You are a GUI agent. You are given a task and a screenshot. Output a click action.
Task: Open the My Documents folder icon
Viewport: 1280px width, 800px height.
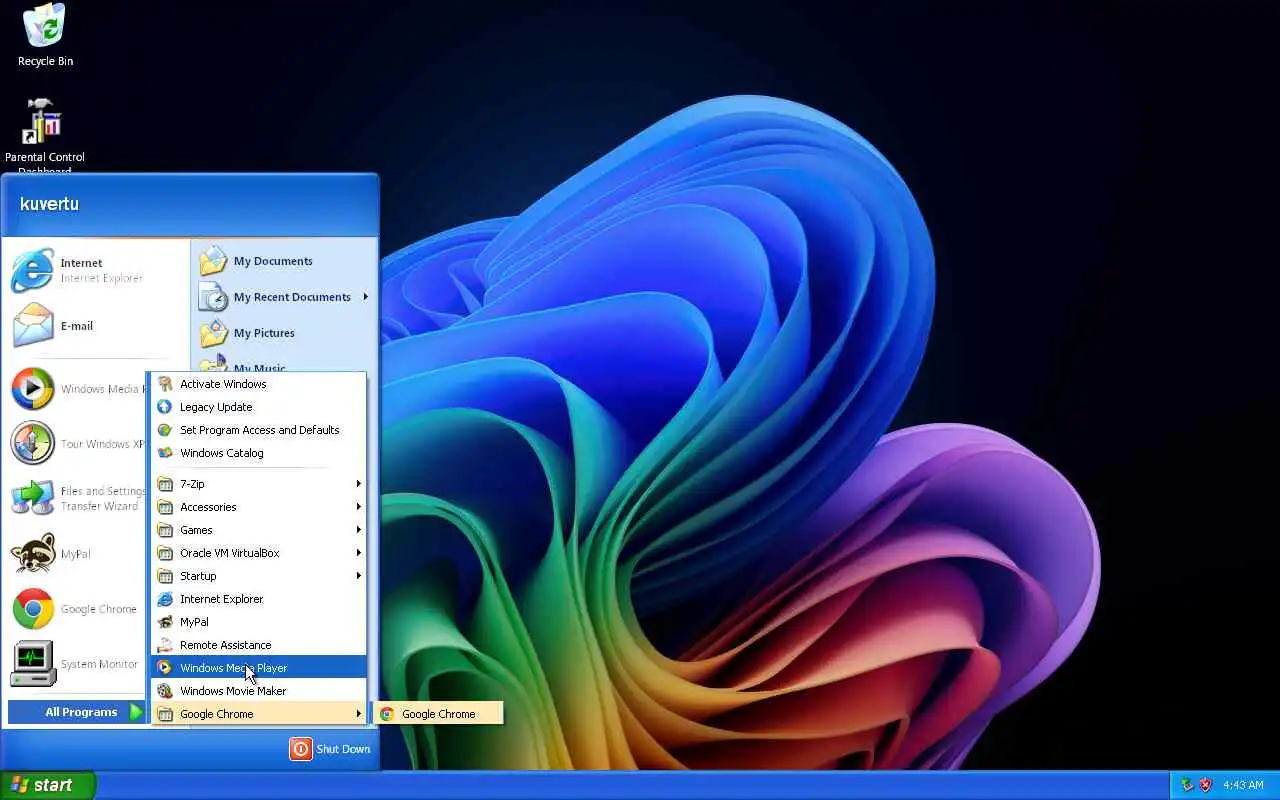[213, 261]
